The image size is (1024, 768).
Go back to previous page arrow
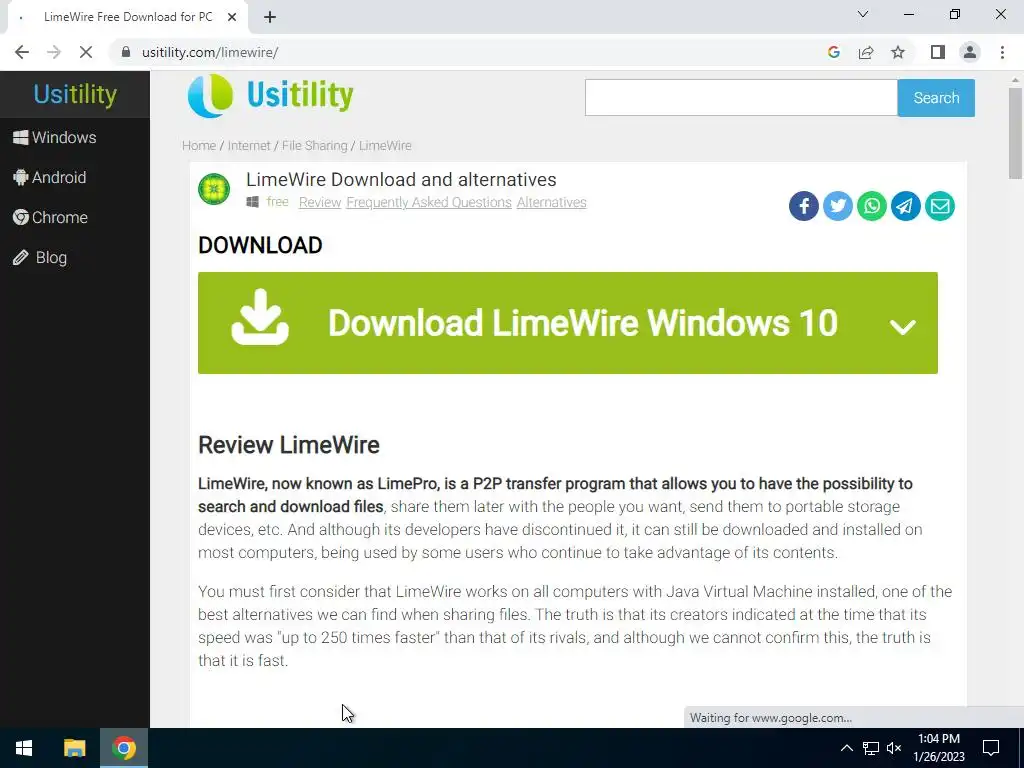(22, 52)
